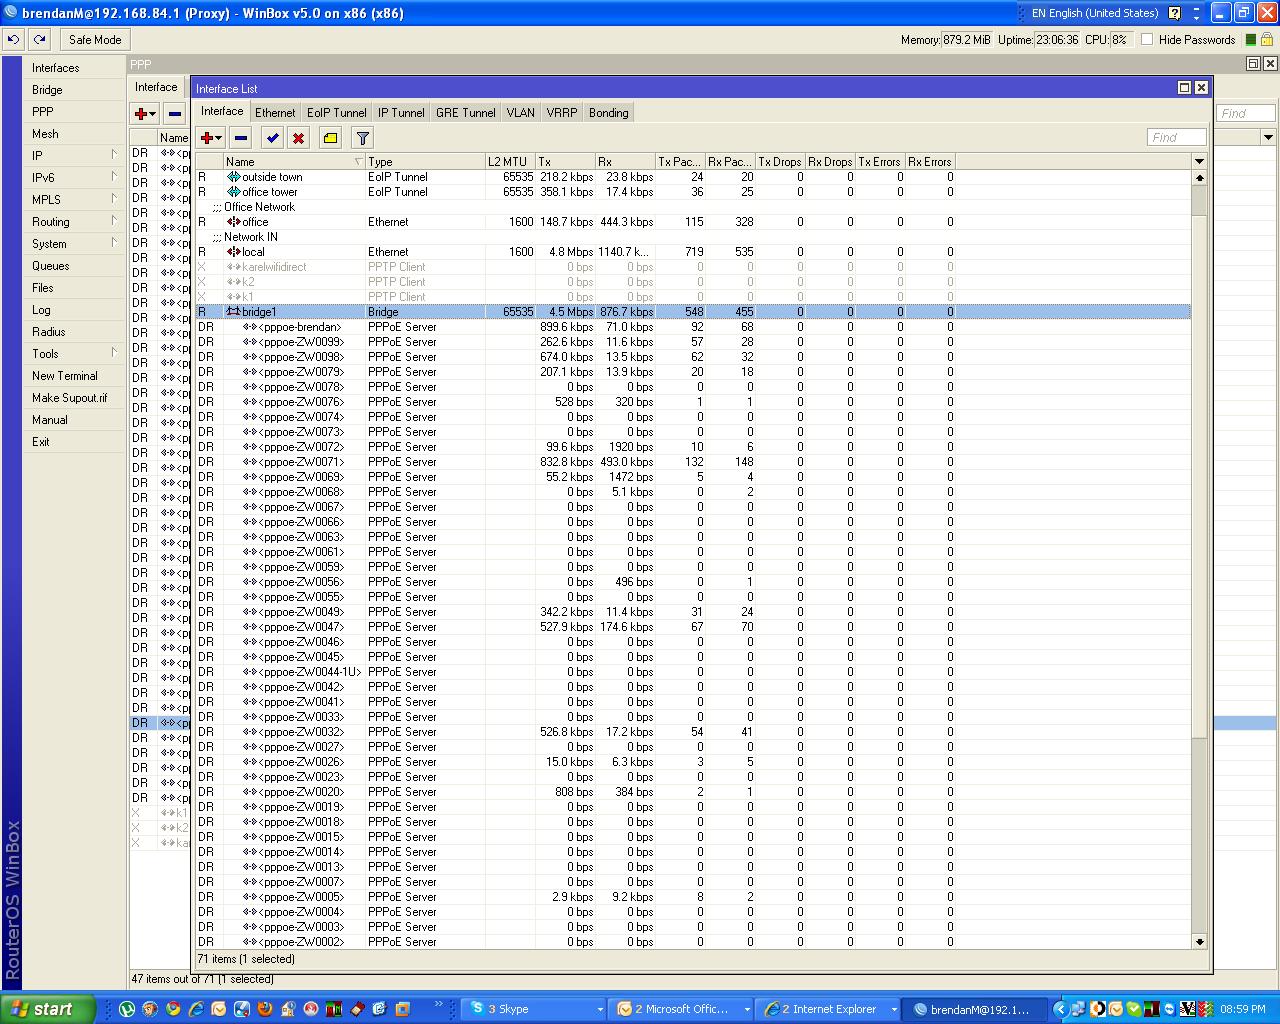Viewport: 1280px width, 1024px height.
Task: Add a new interface using the plus icon
Action: click(x=205, y=137)
